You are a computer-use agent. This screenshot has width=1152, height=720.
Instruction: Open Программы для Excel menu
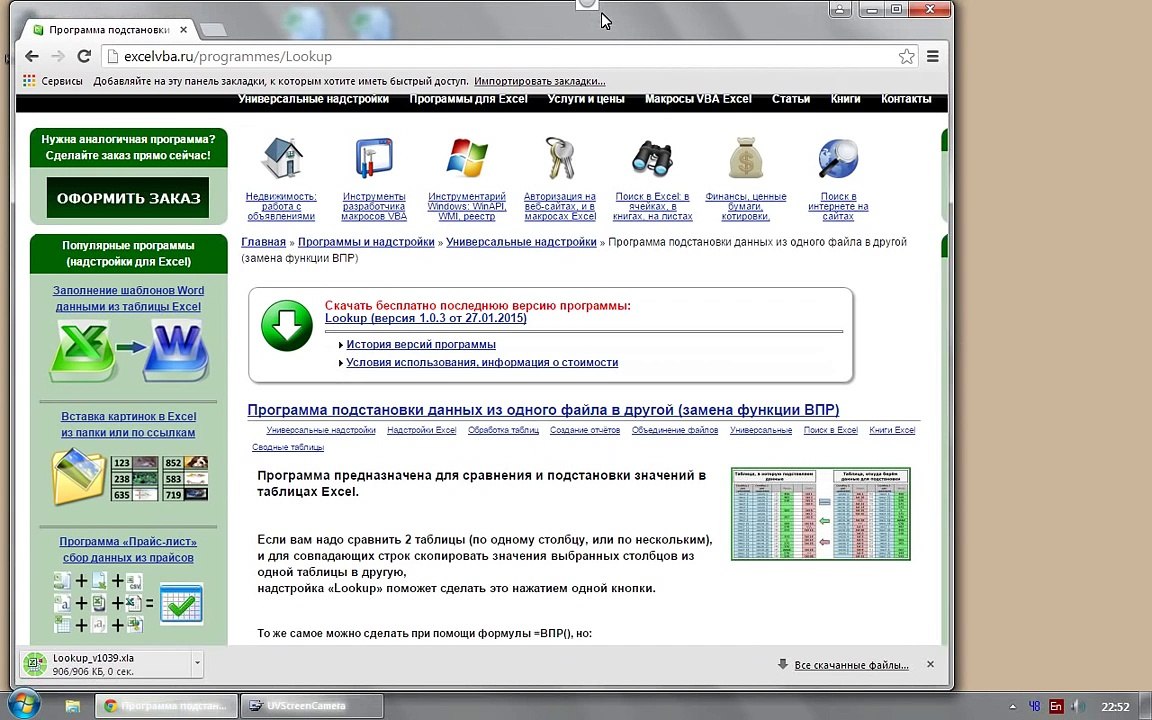(x=468, y=99)
